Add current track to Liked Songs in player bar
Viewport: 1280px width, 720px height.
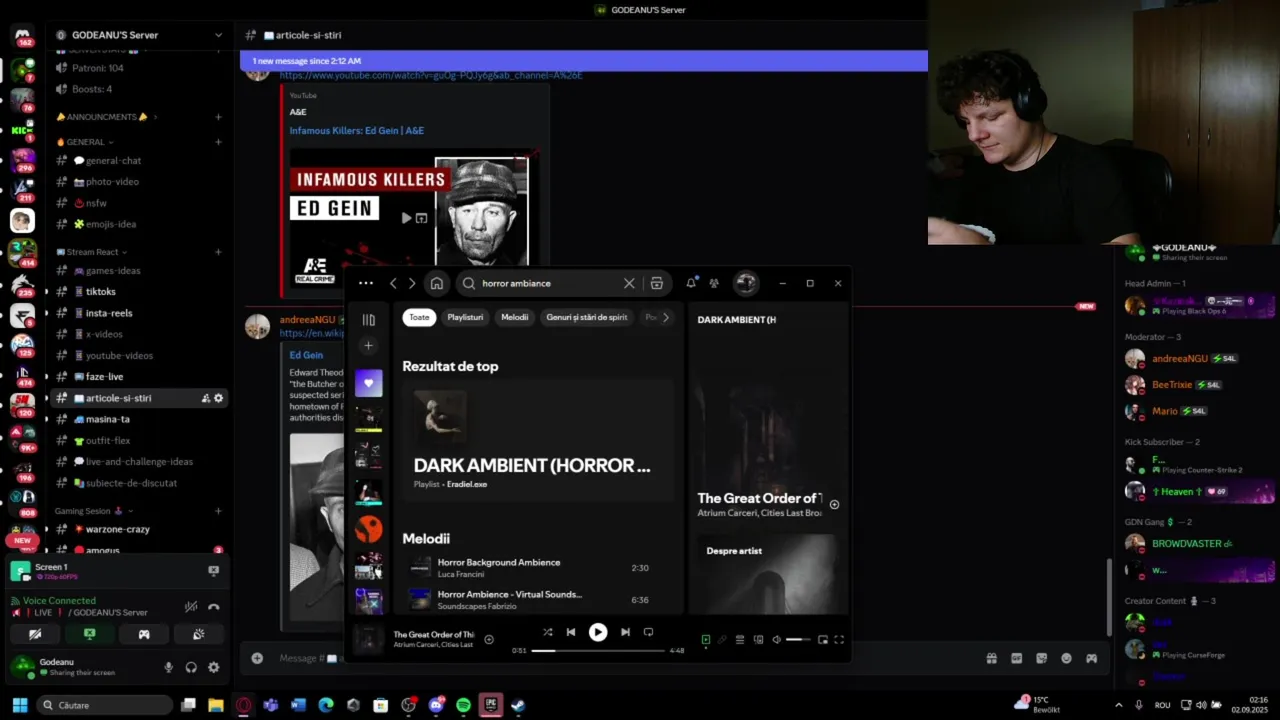(489, 640)
